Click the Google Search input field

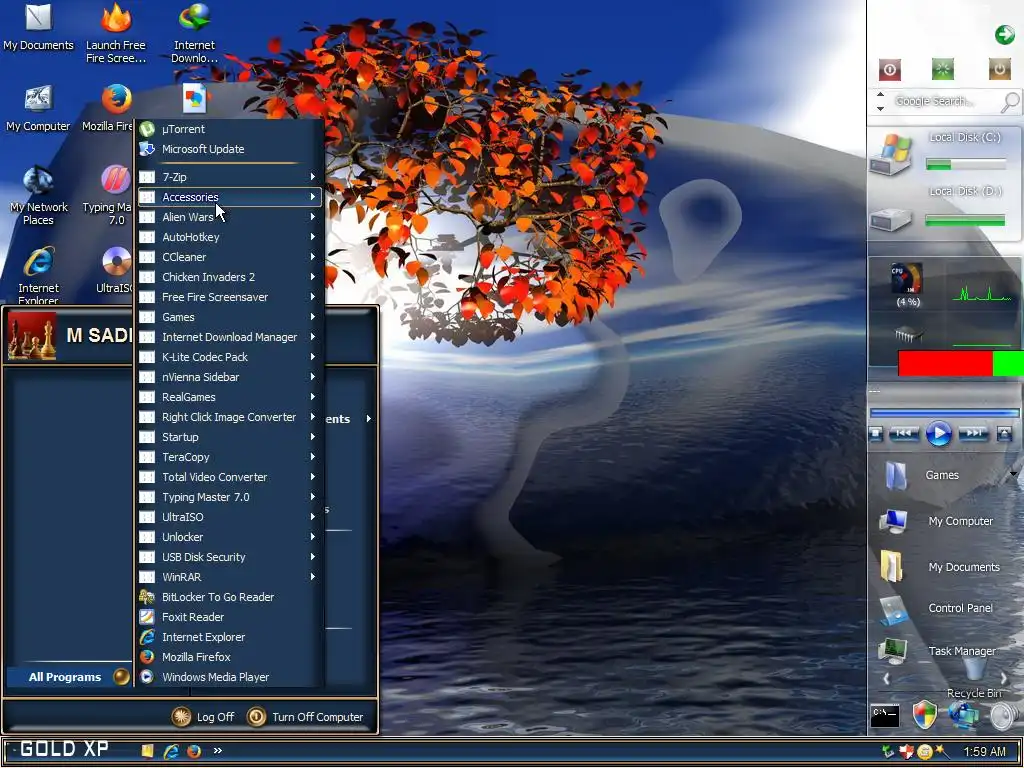tap(944, 101)
